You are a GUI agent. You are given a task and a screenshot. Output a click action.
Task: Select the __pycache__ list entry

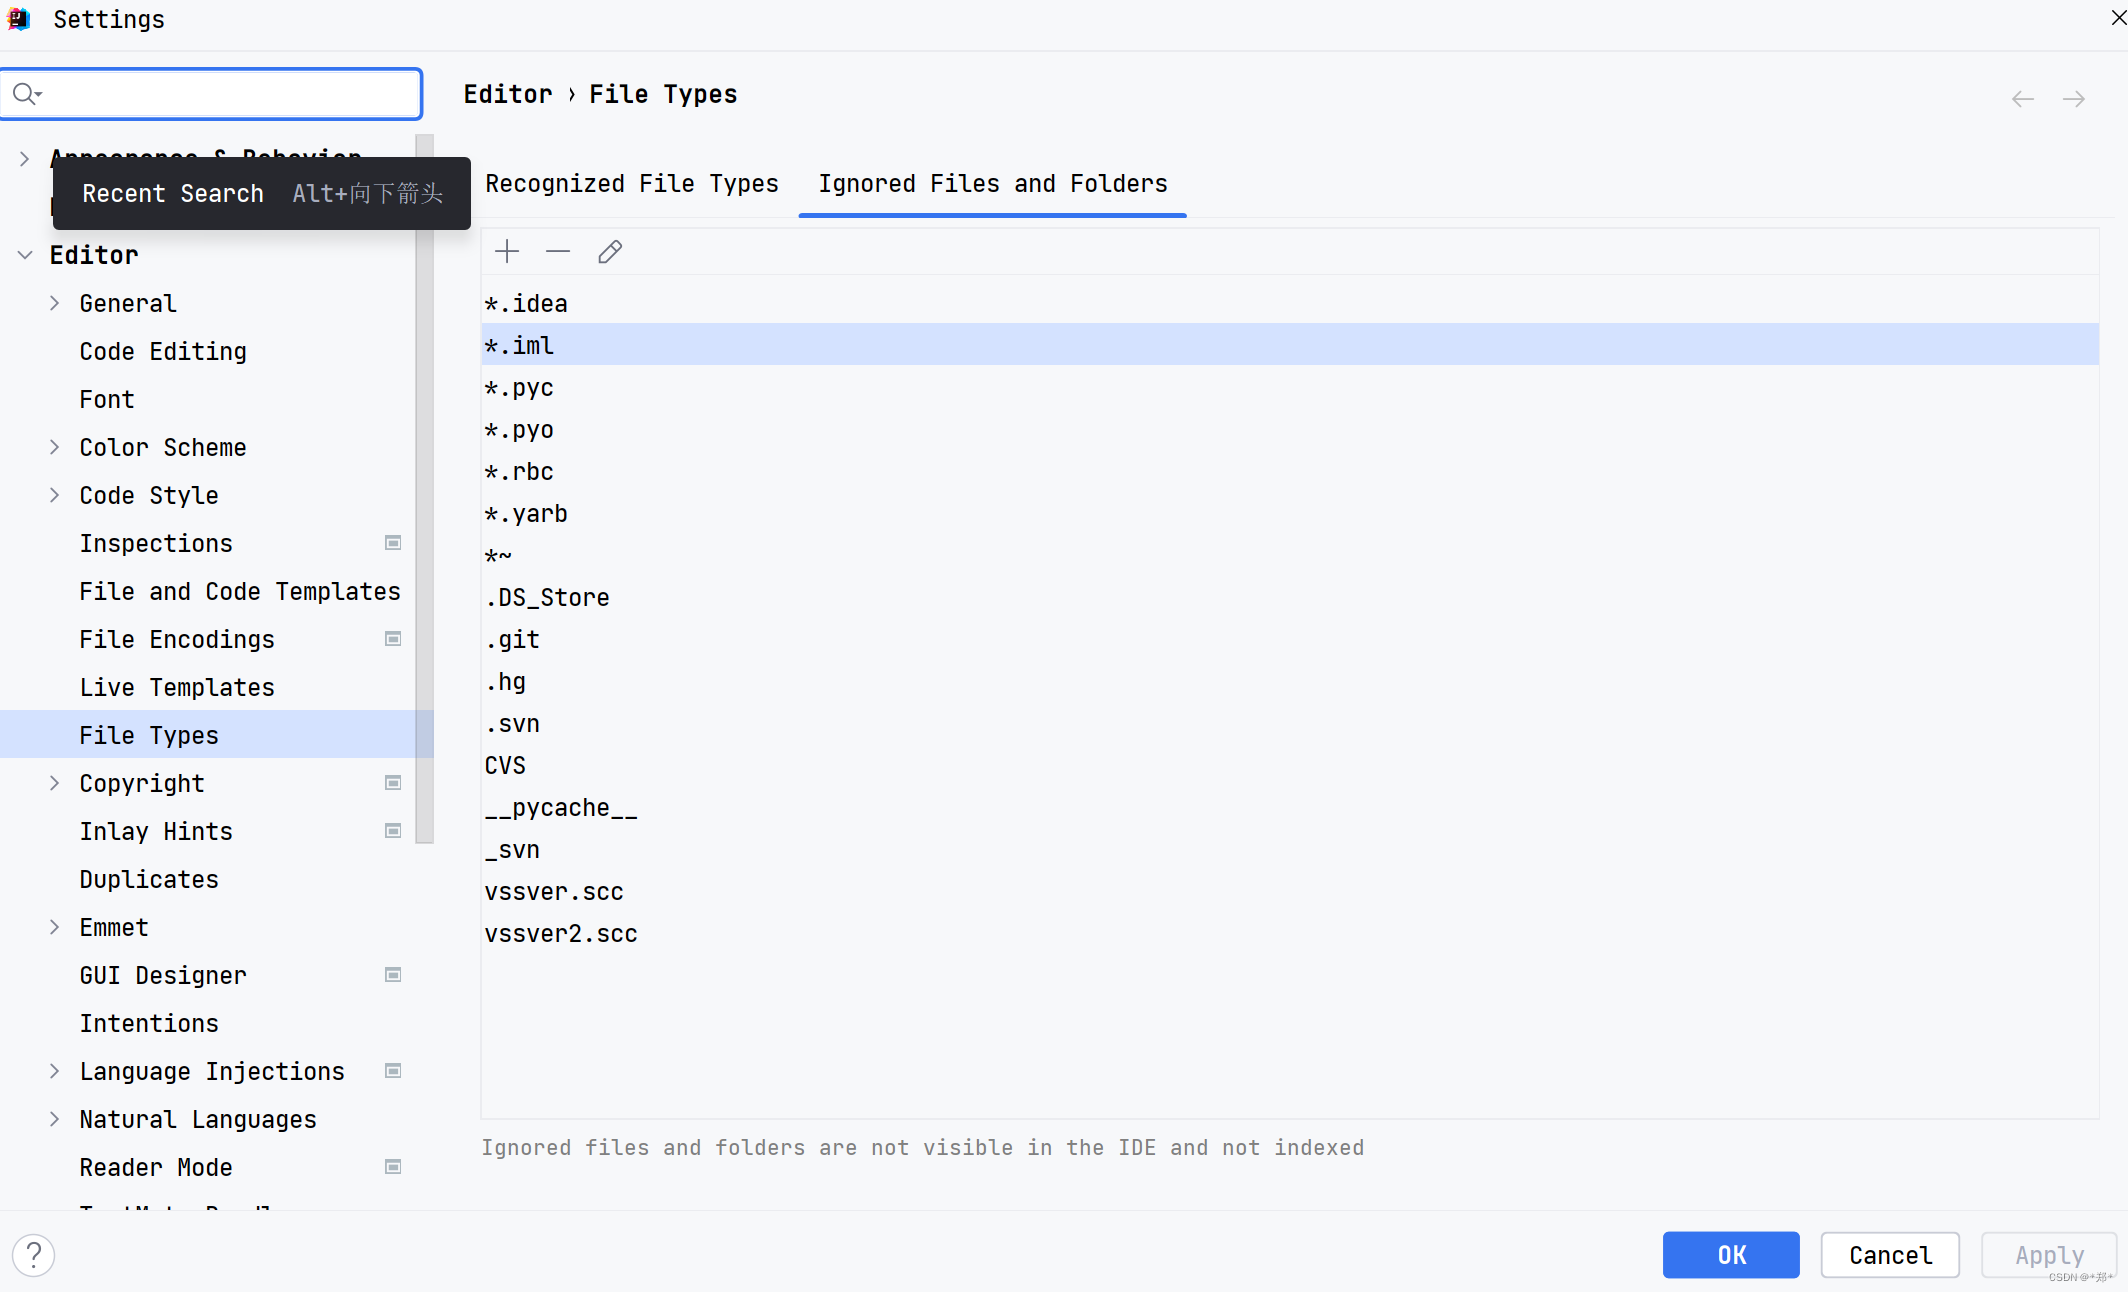point(561,808)
